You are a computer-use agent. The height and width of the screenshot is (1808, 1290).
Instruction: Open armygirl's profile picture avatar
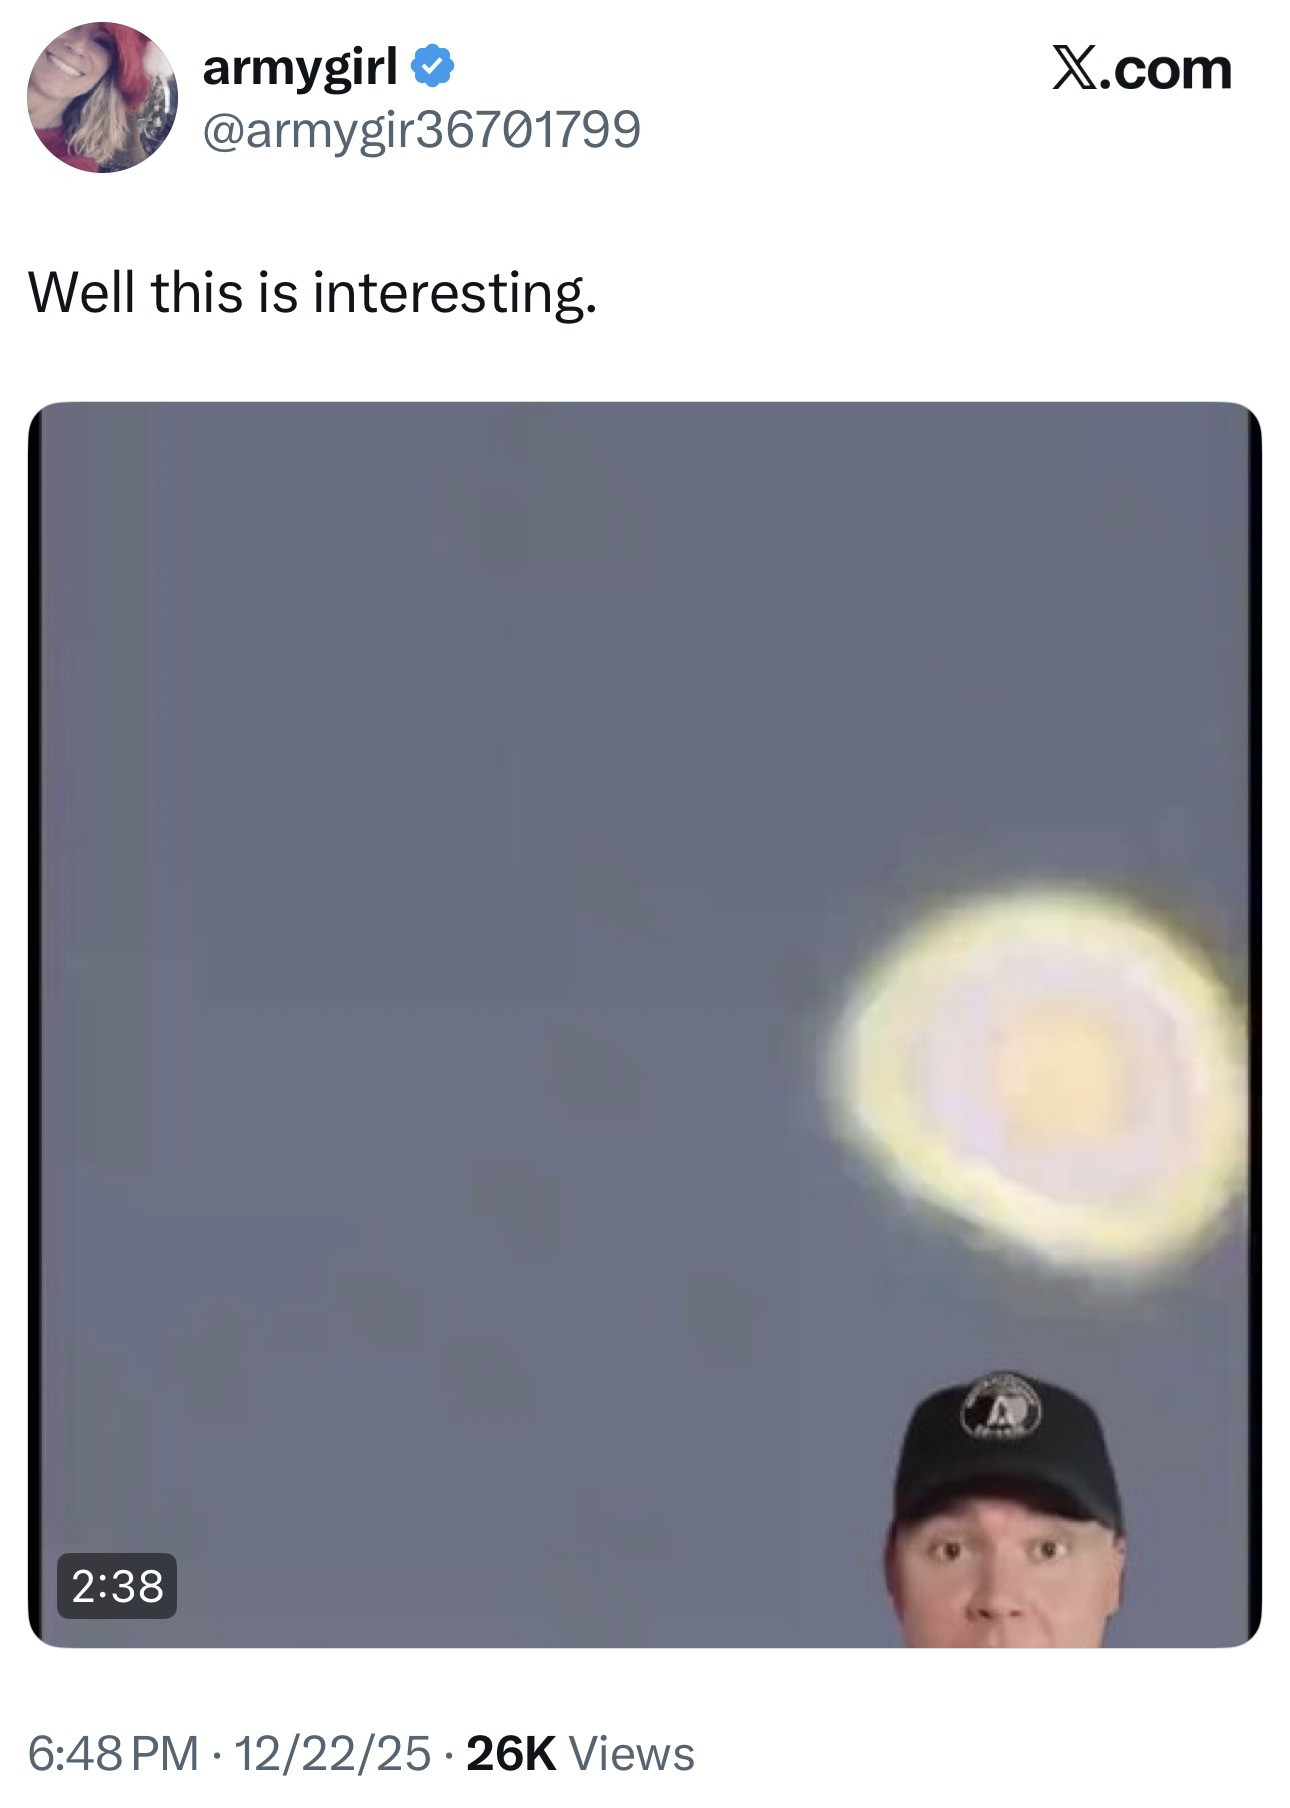102,97
